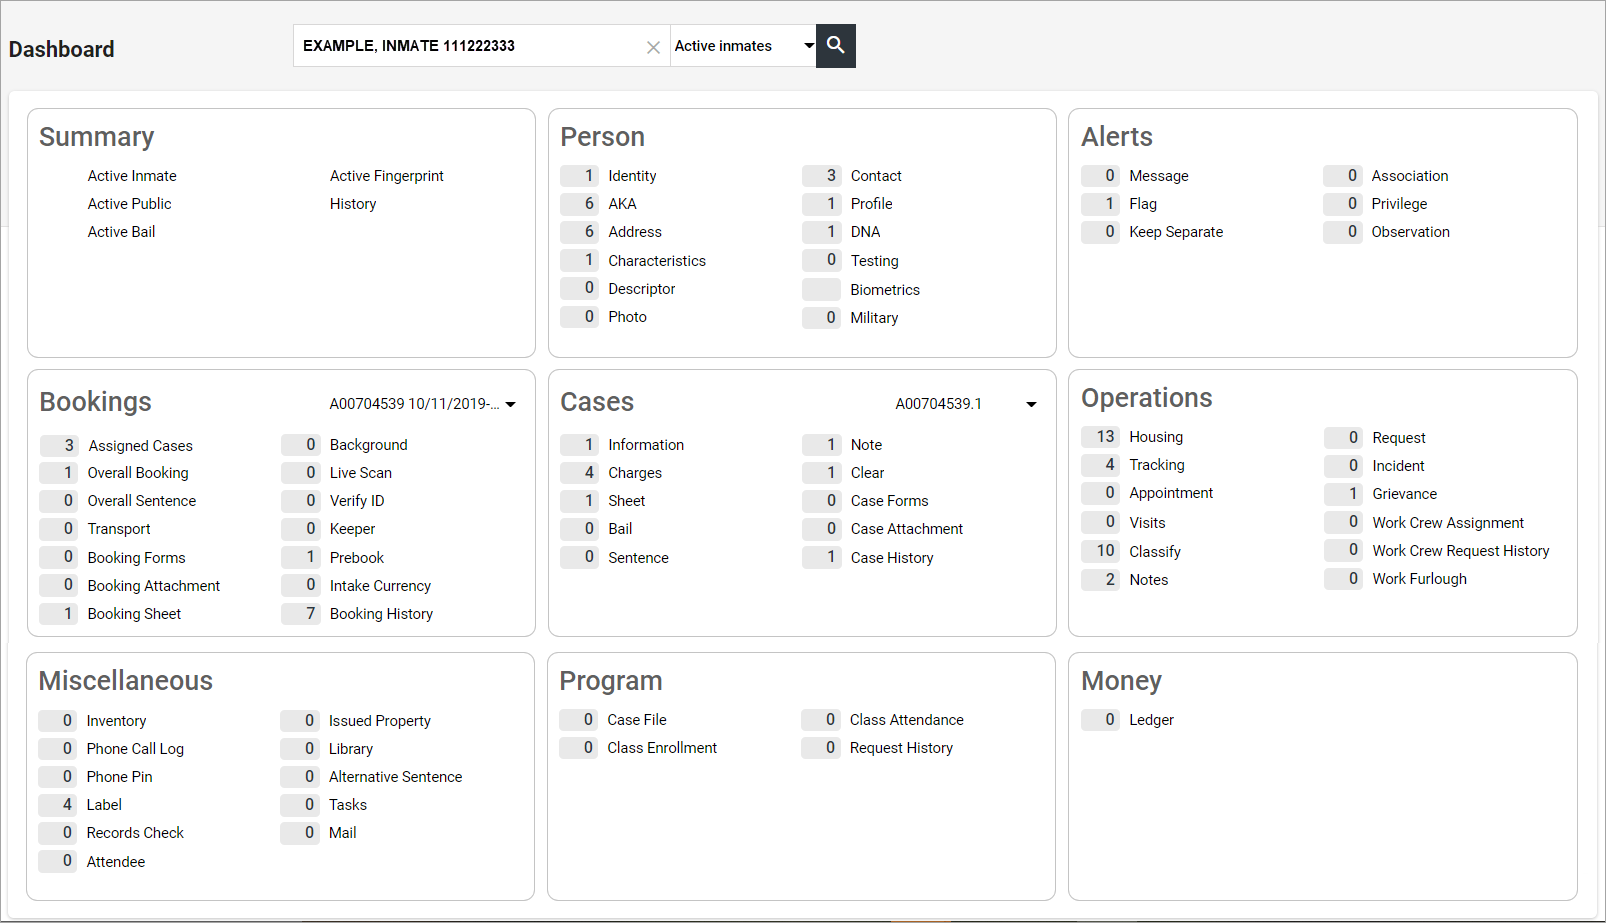The height and width of the screenshot is (923, 1606).
Task: Open Notes in Operations
Action: pos(1149,580)
